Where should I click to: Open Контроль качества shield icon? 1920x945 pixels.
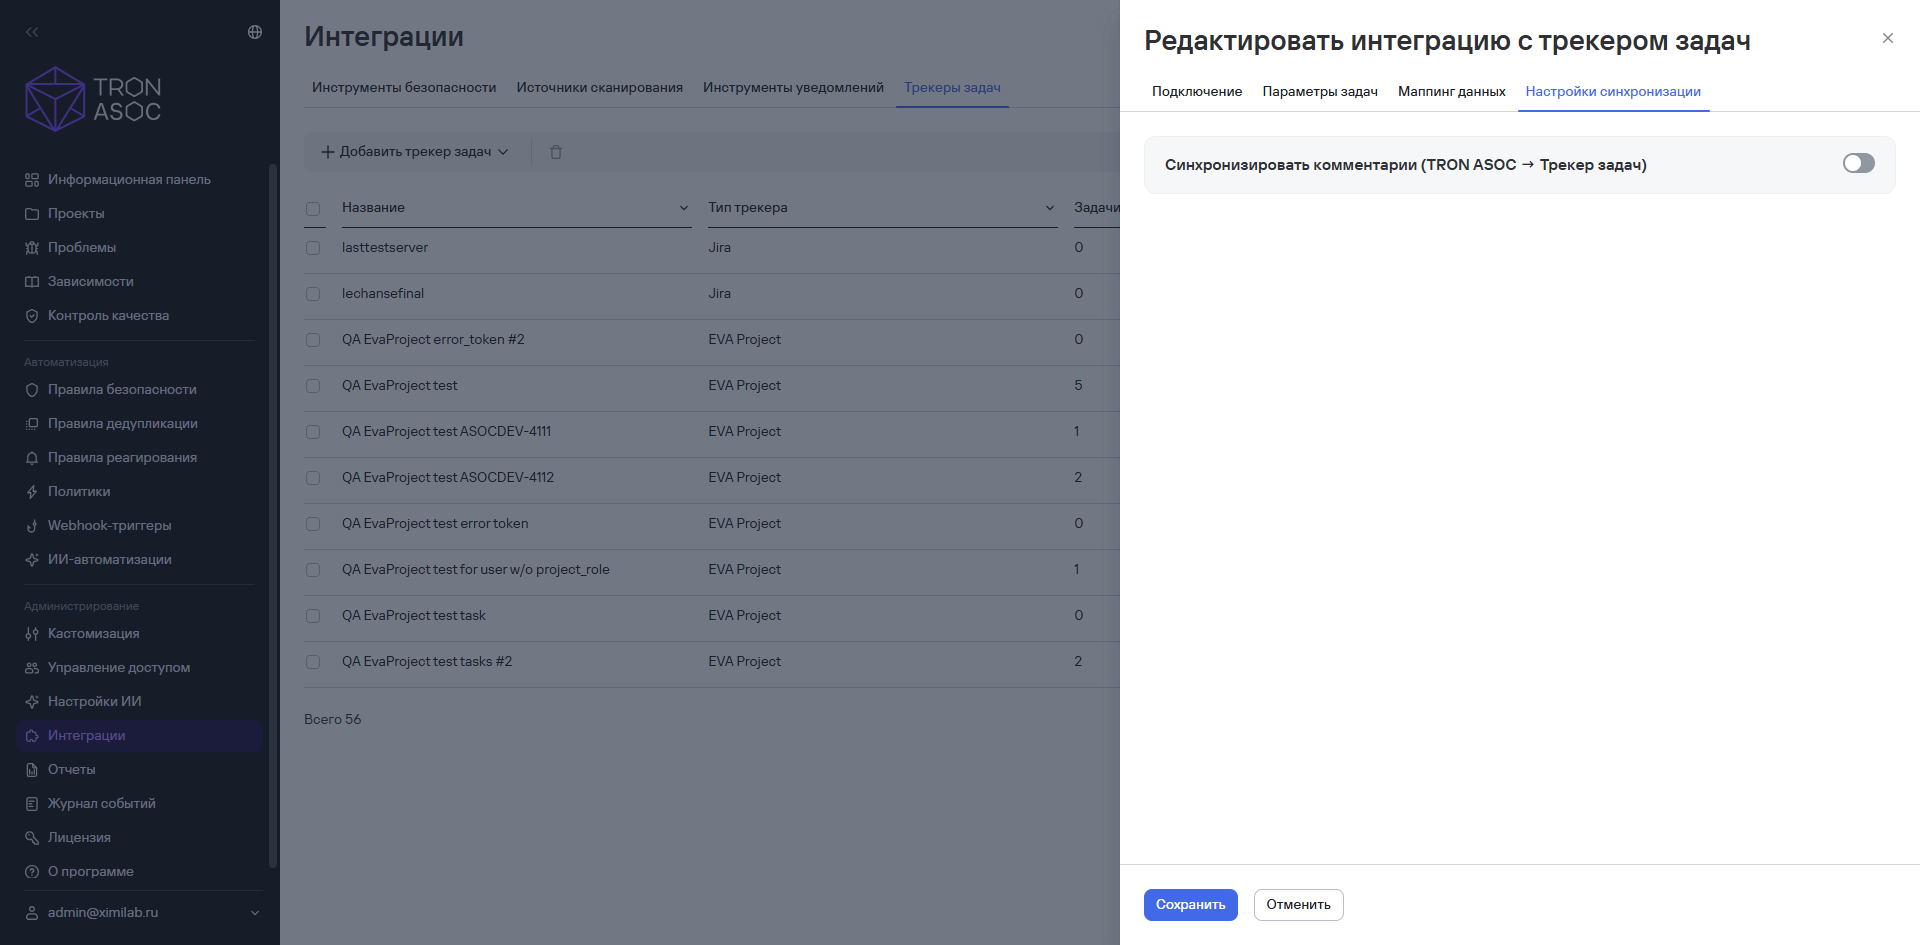(x=32, y=316)
